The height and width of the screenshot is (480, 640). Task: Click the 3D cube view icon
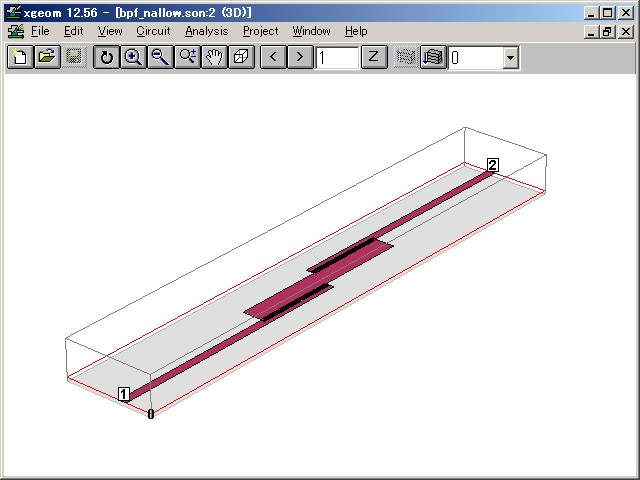[241, 57]
